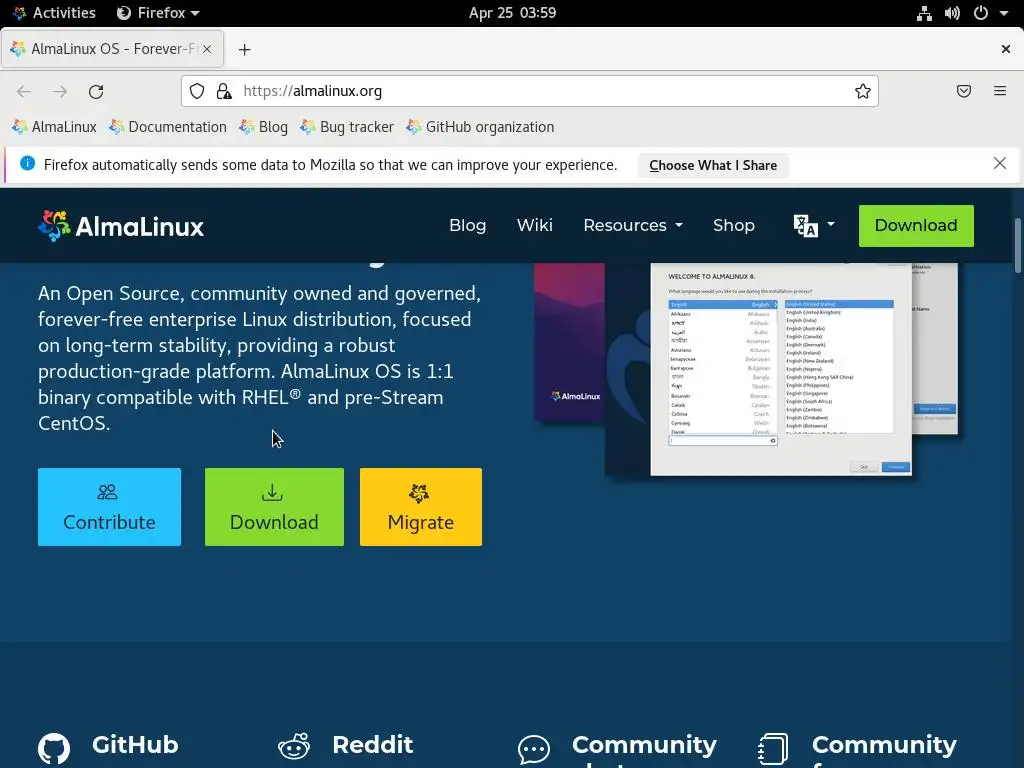Open a new browser tab
The height and width of the screenshot is (768, 1024).
tap(244, 50)
